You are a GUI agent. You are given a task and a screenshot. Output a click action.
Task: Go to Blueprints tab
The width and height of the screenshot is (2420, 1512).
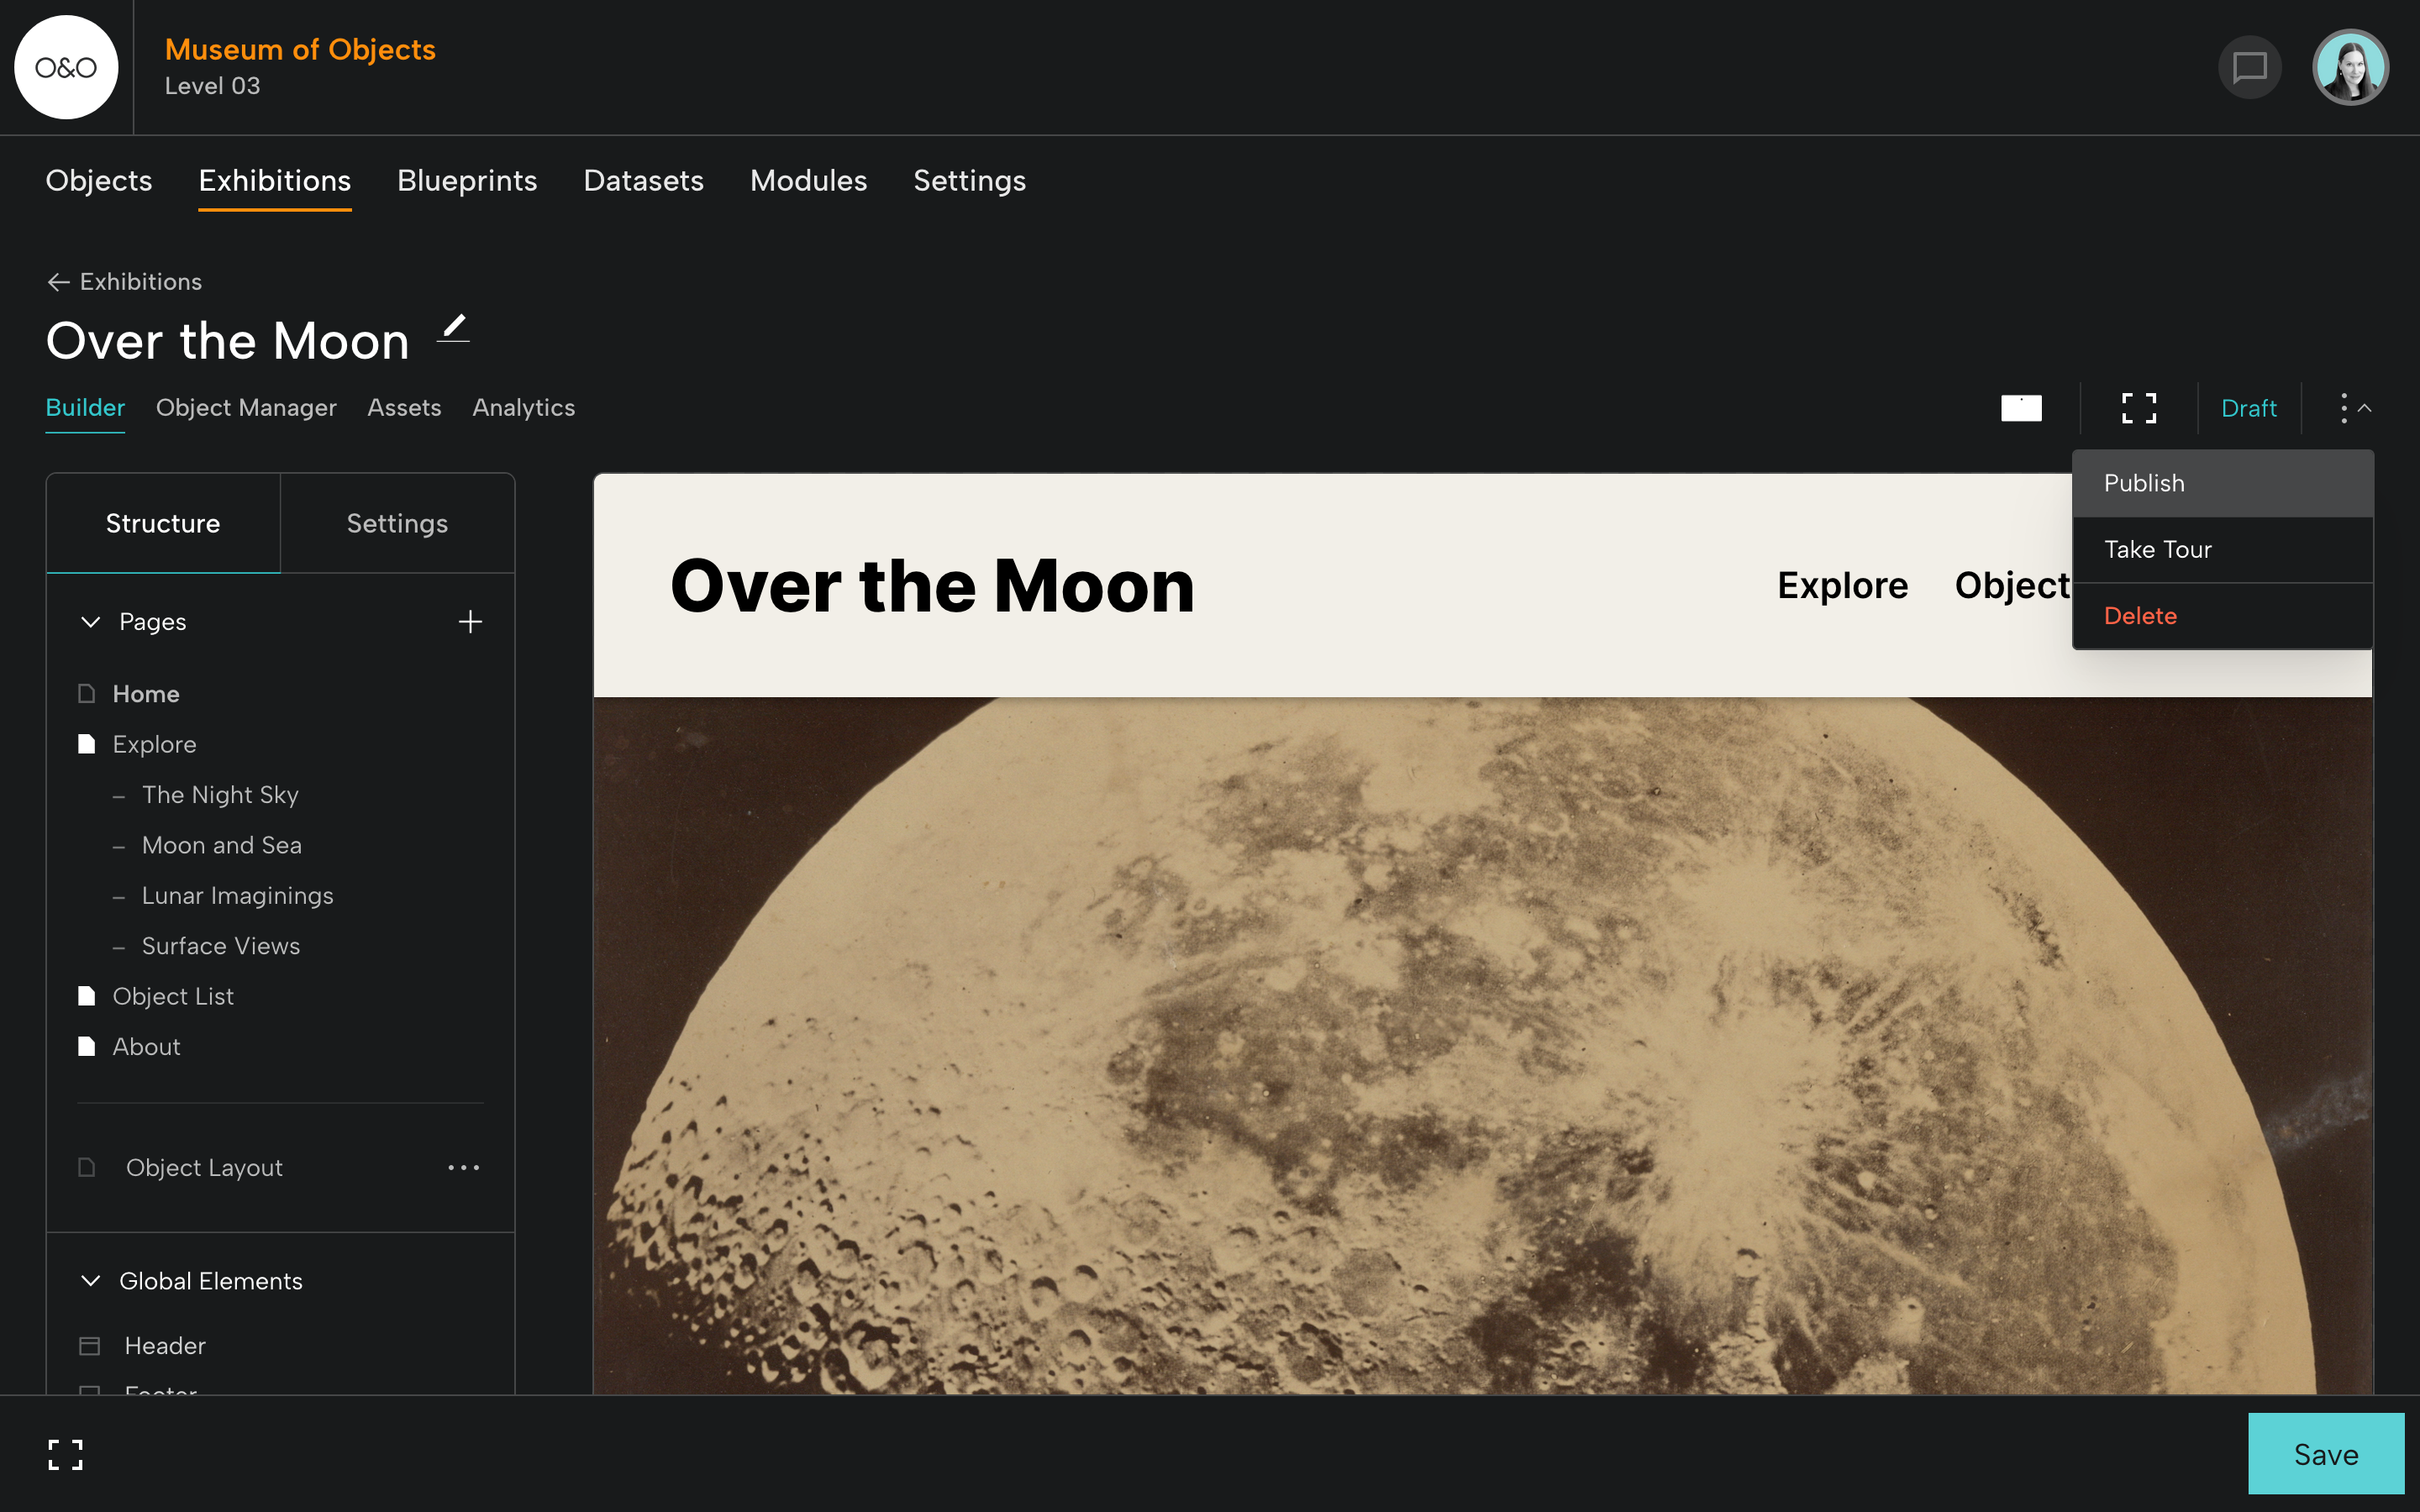pos(467,181)
